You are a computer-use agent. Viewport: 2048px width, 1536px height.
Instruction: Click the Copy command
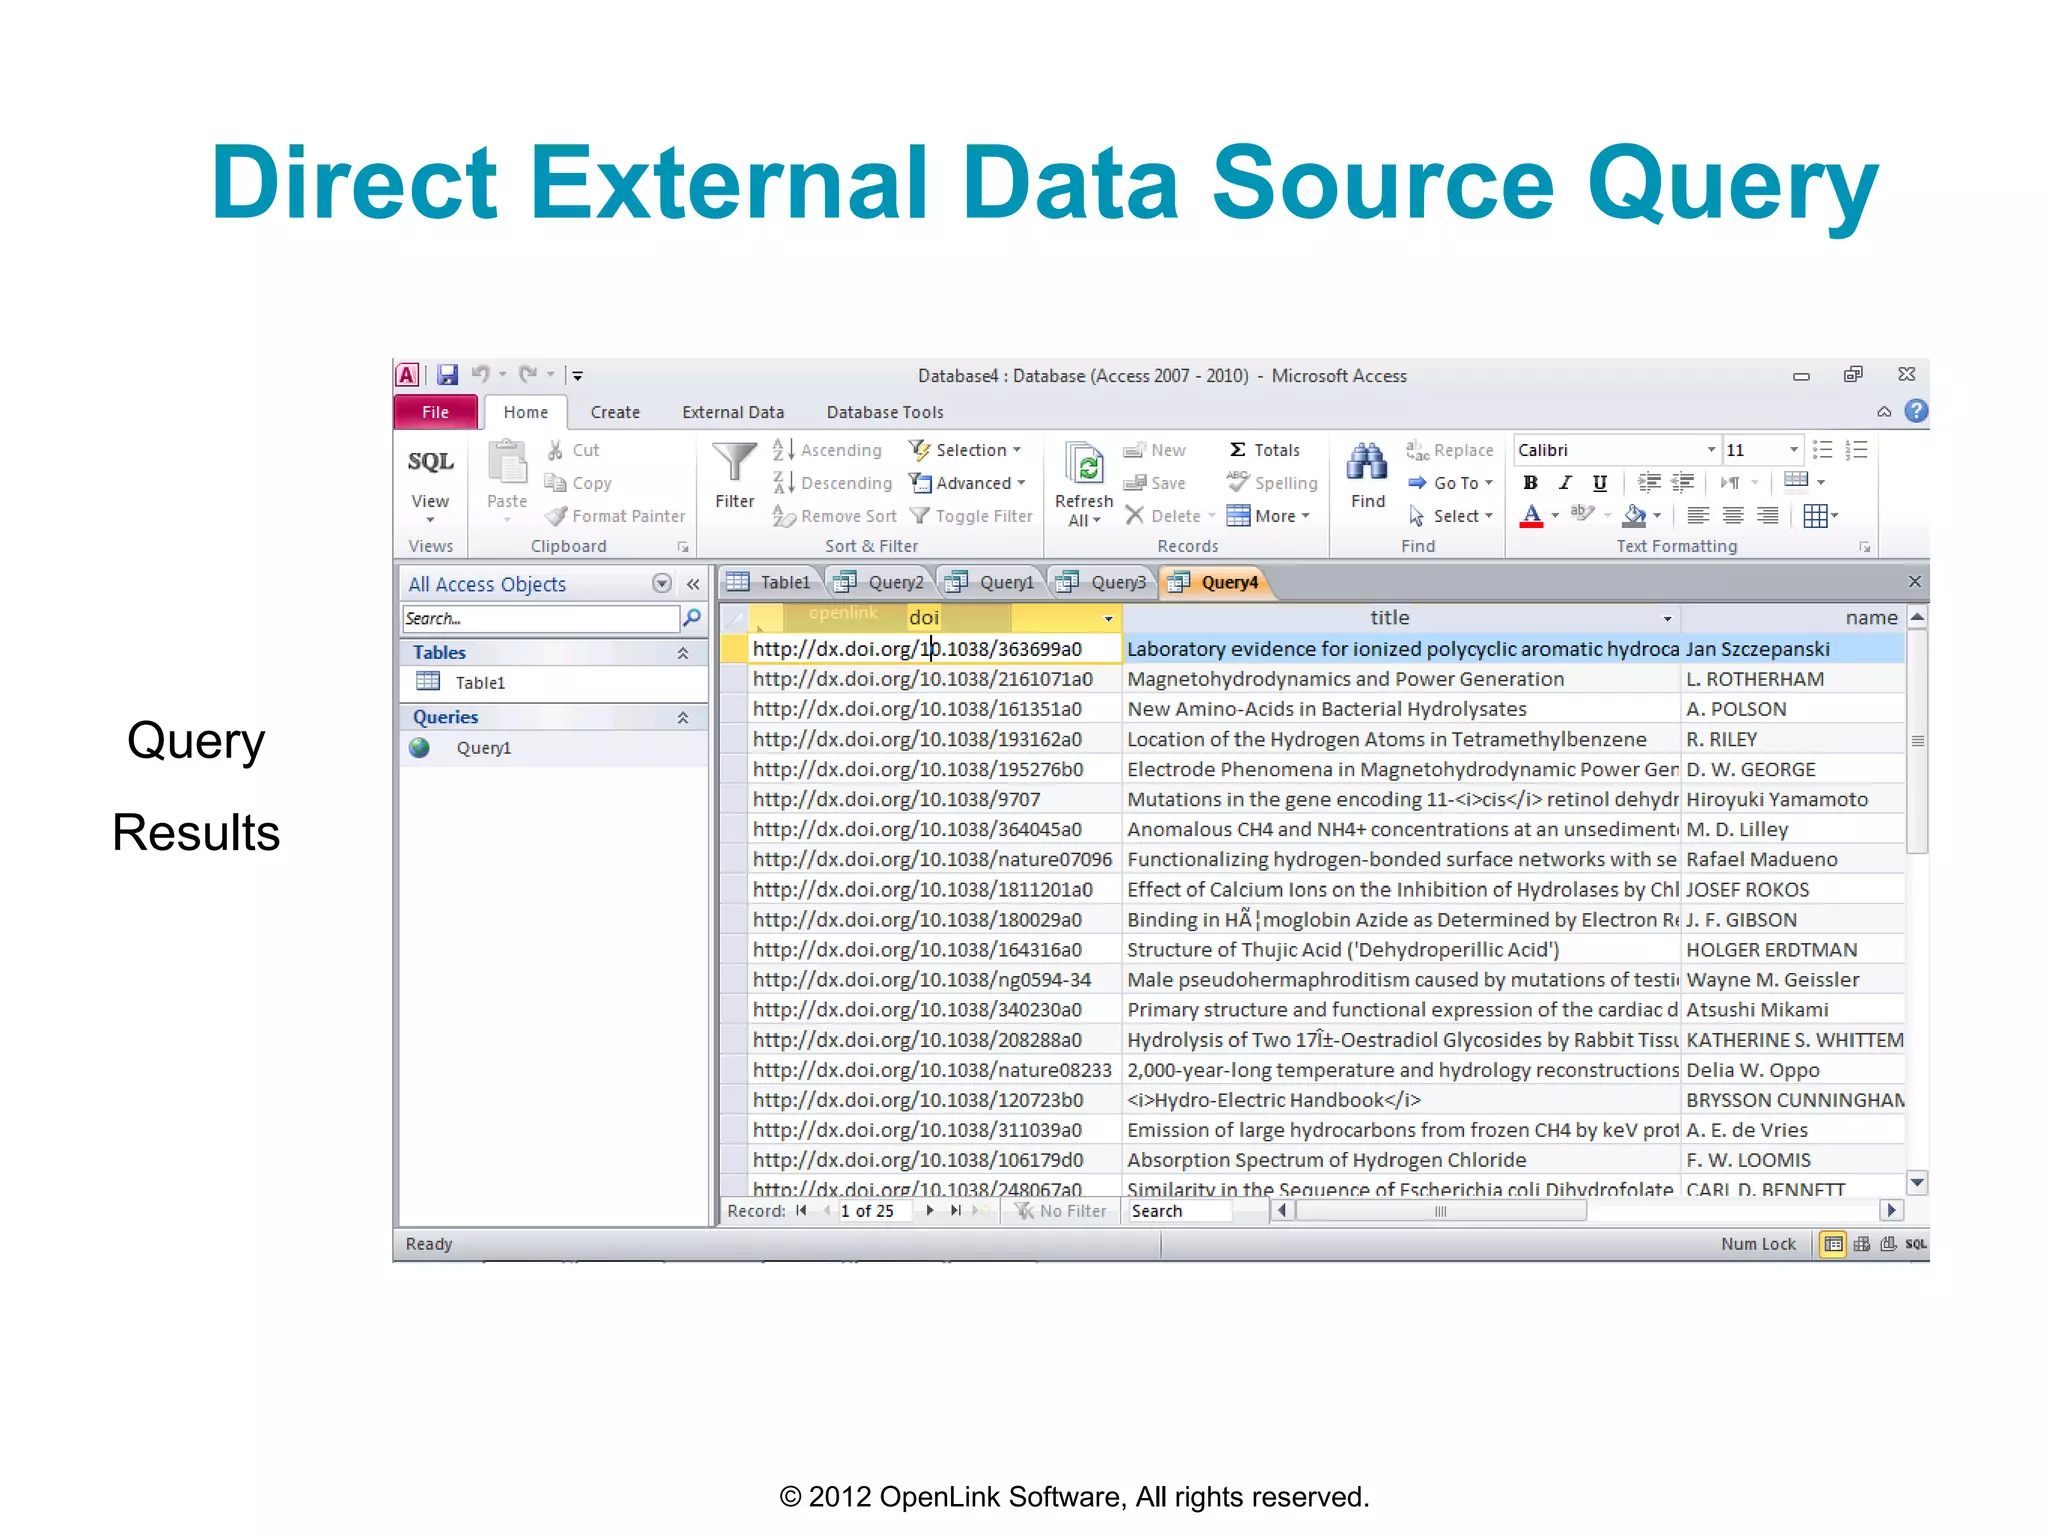(579, 483)
